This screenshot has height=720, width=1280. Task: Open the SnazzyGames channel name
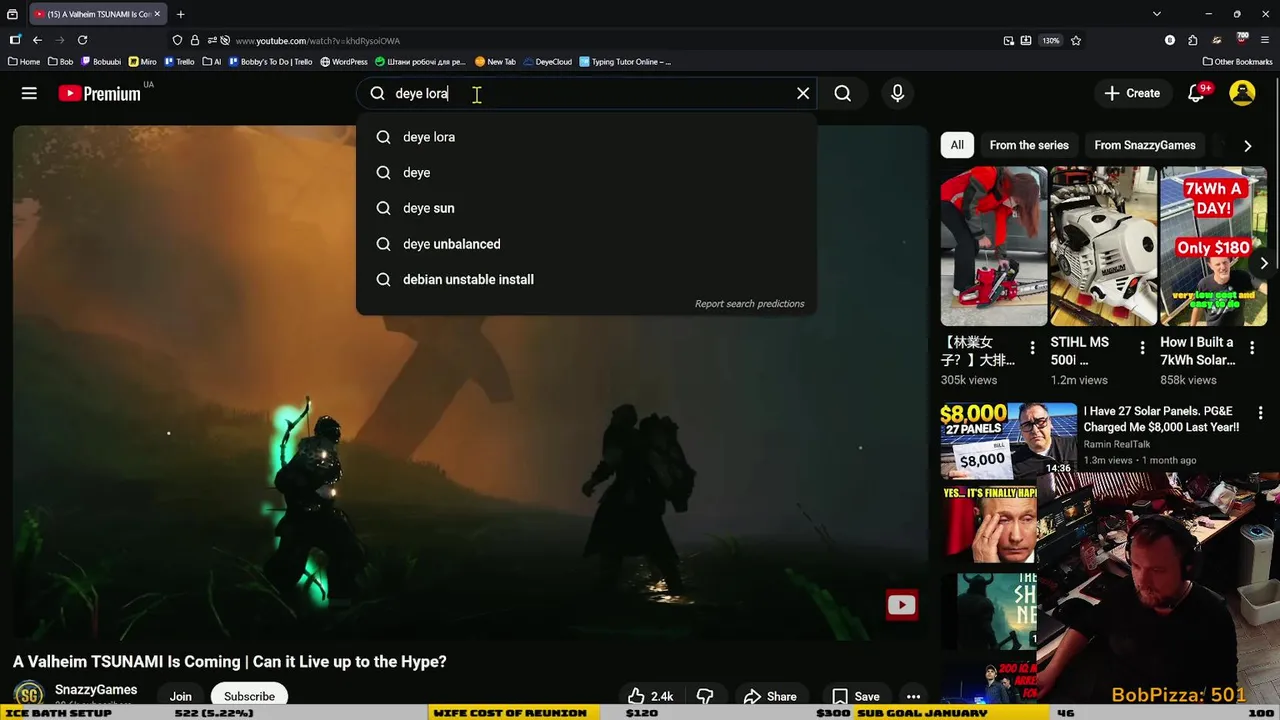pos(96,690)
